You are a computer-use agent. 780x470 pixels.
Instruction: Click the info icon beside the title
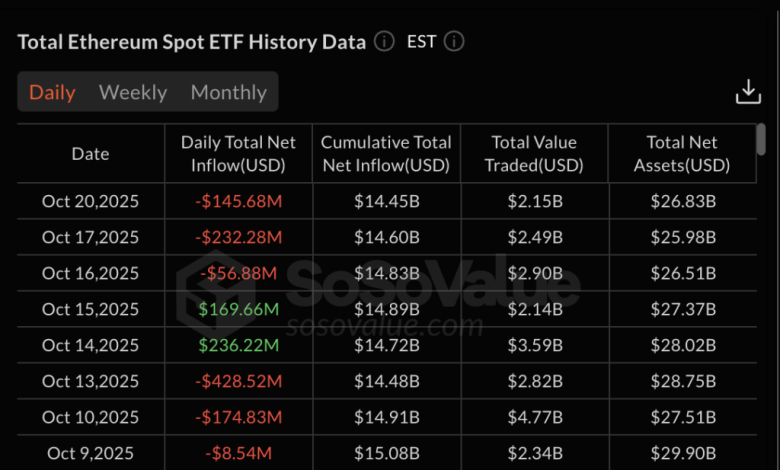point(384,42)
